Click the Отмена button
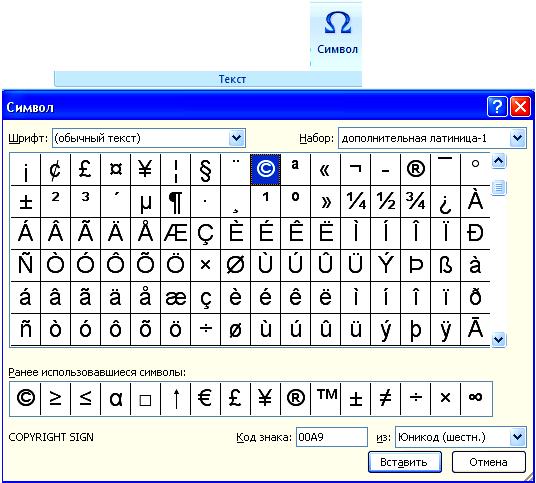 (x=488, y=462)
